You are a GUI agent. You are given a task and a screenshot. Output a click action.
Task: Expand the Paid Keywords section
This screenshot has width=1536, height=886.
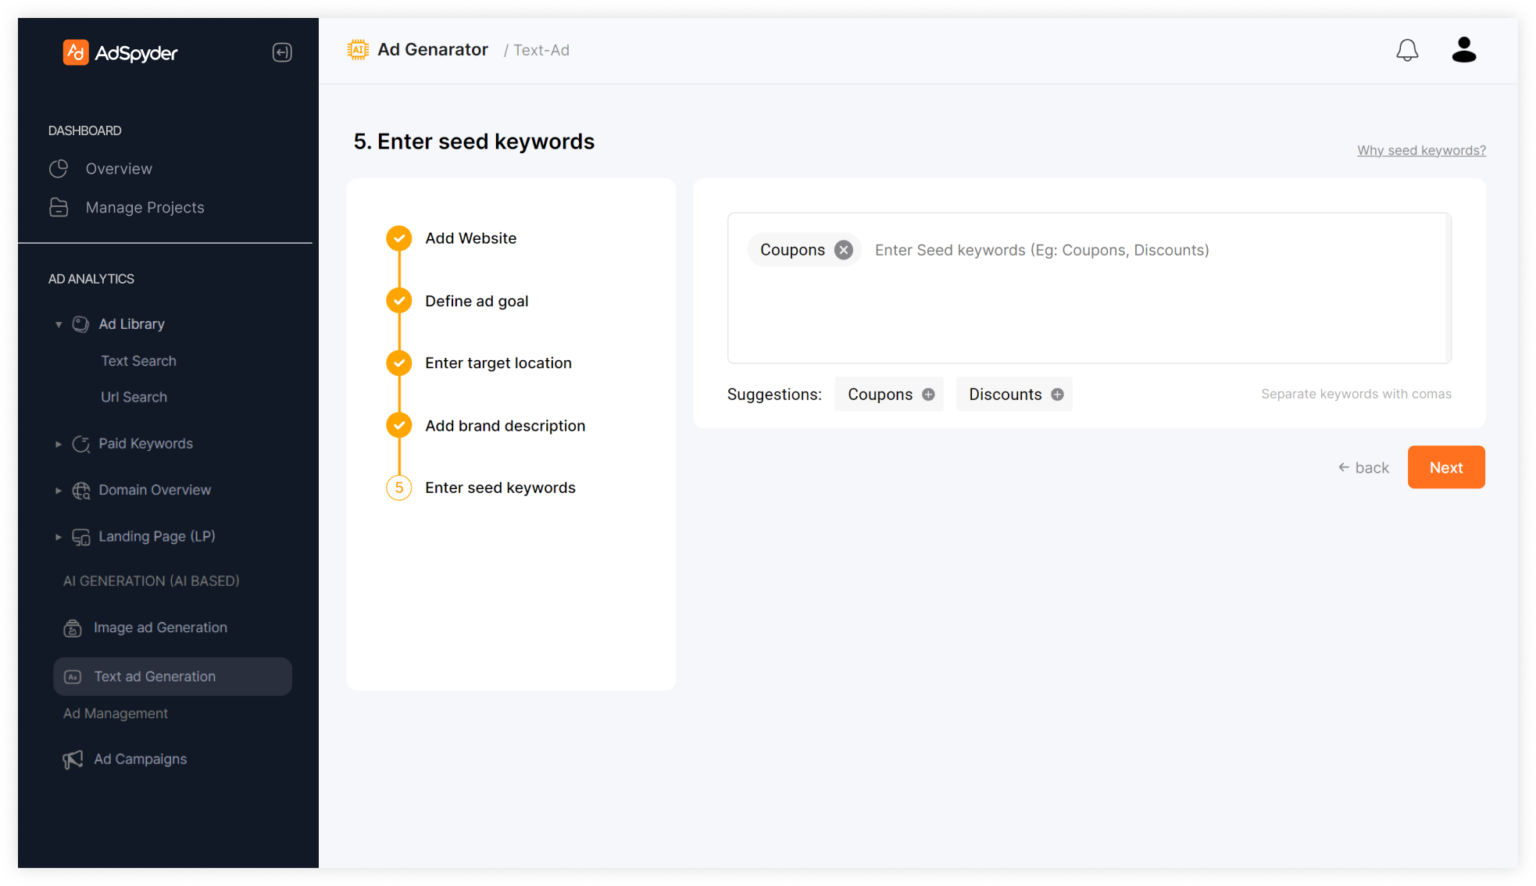coord(58,444)
